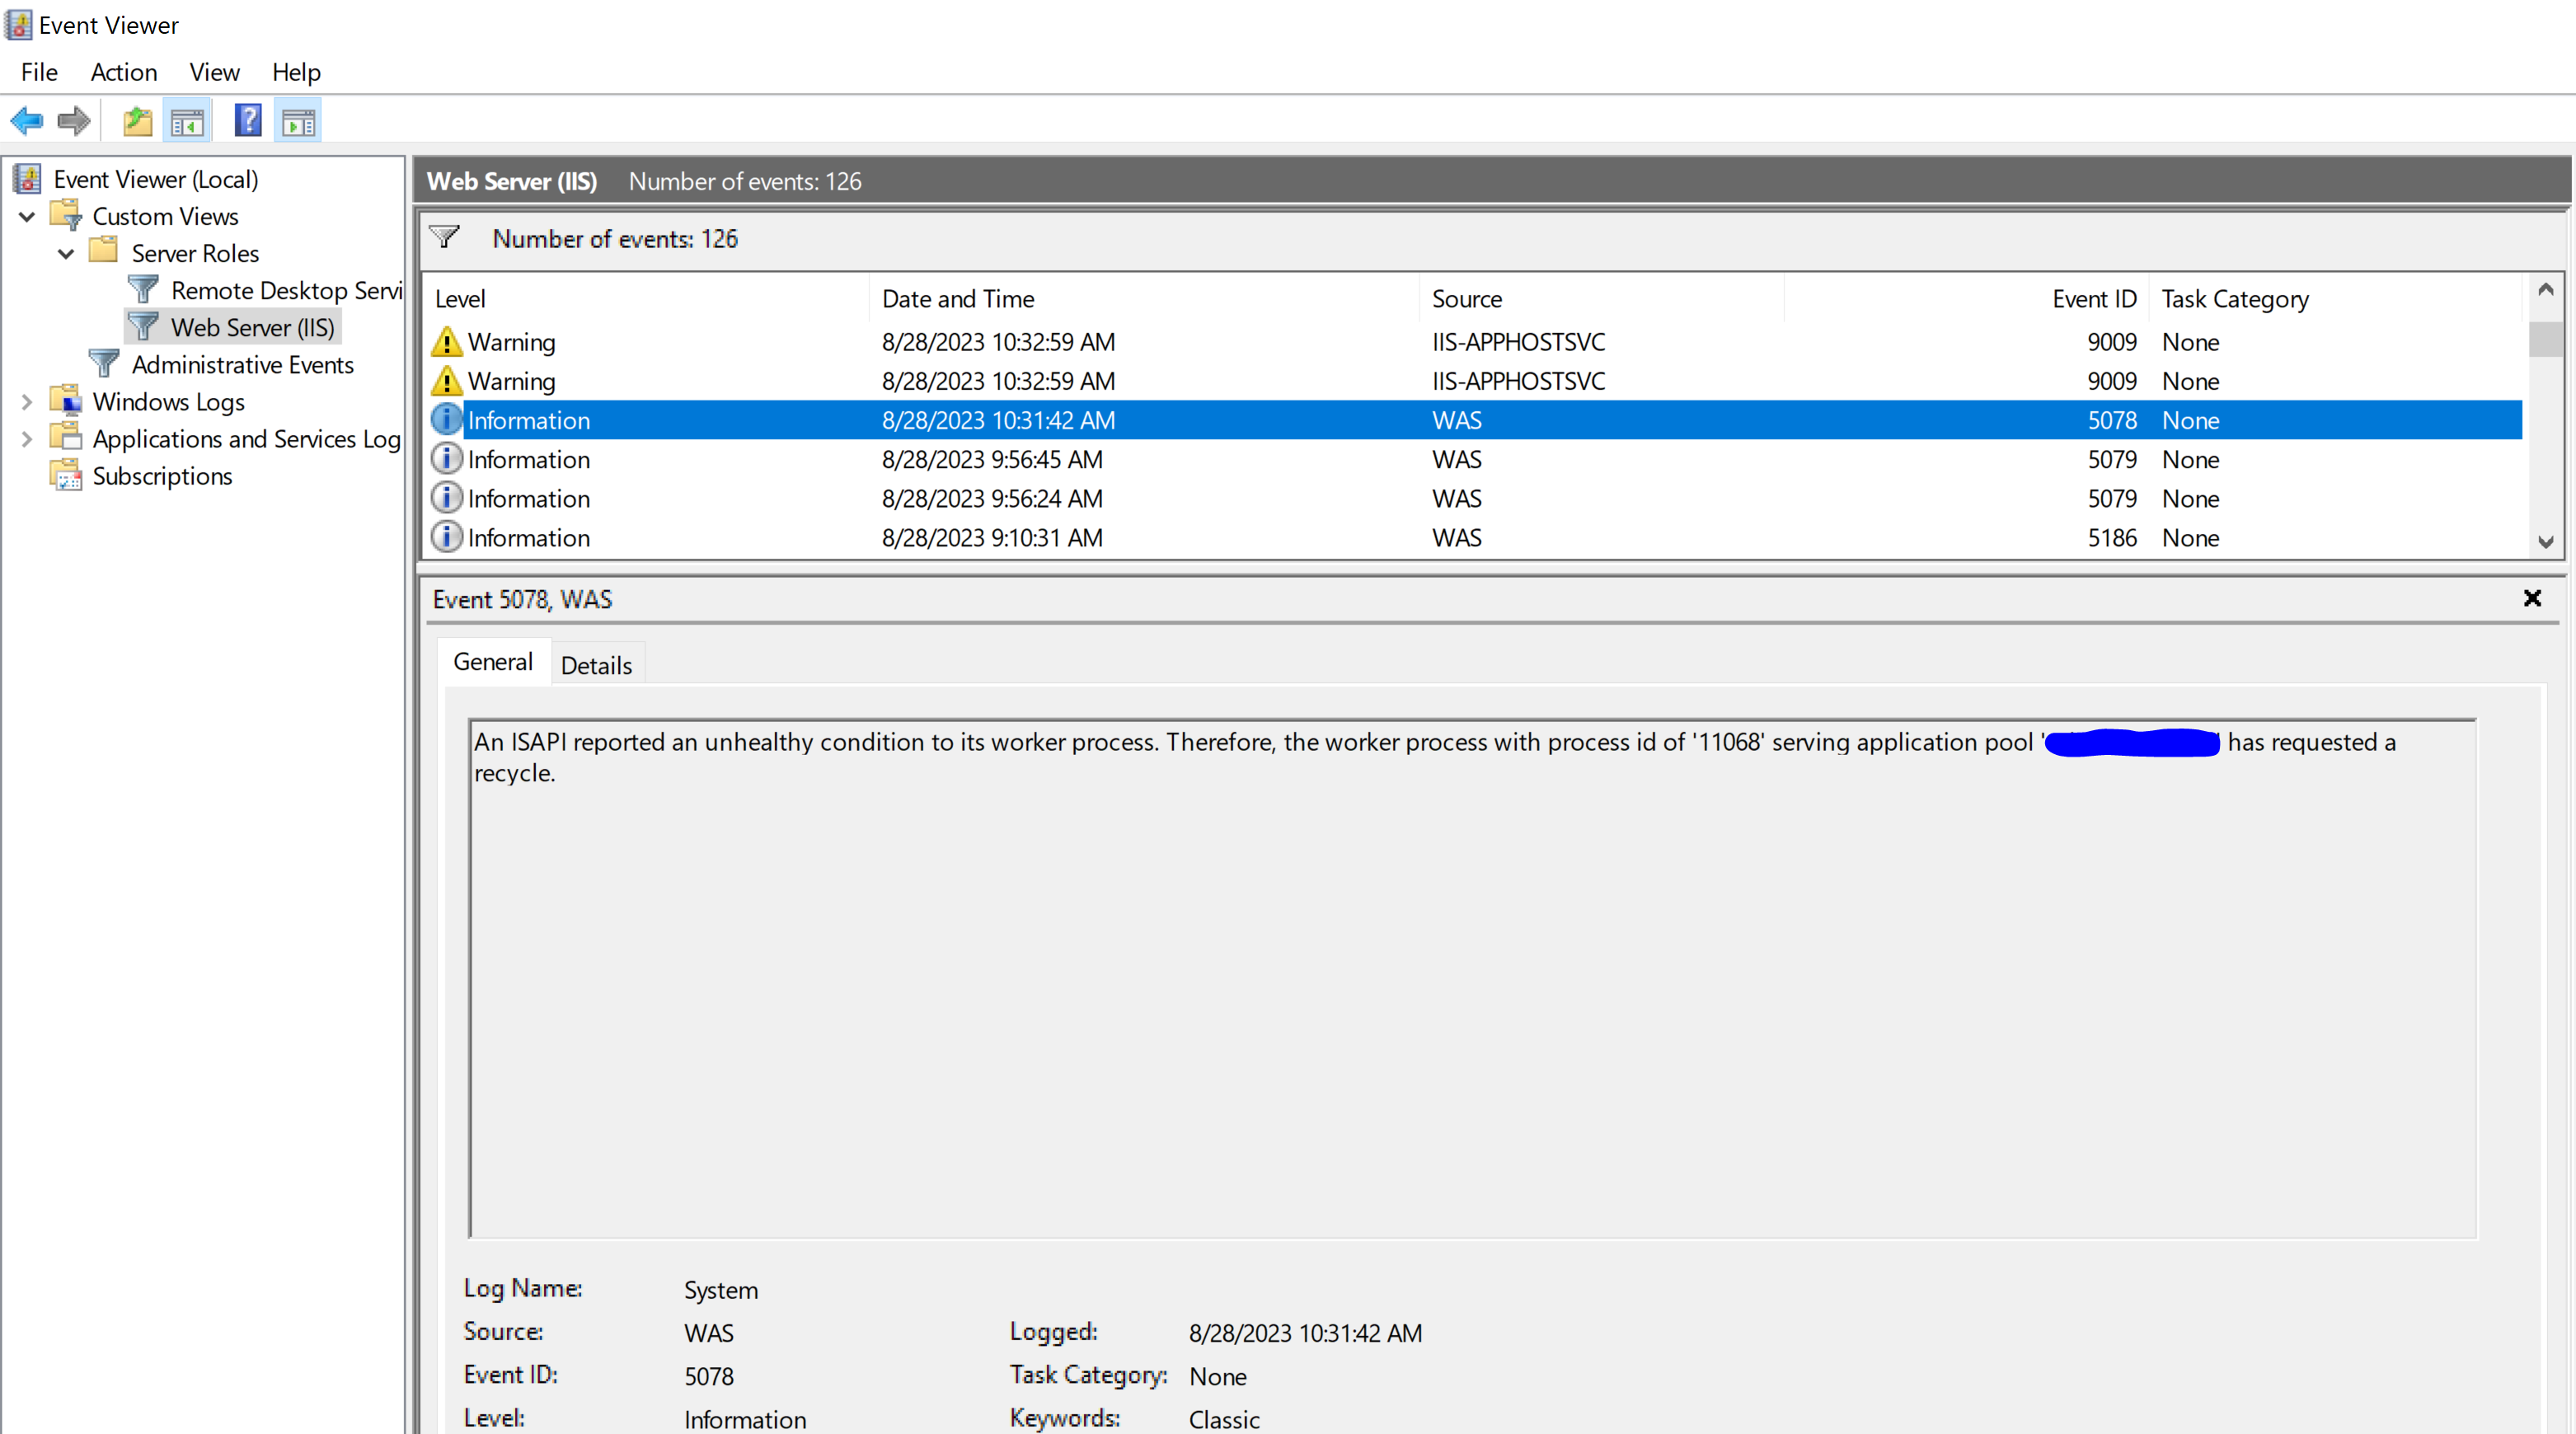Image resolution: width=2576 pixels, height=1434 pixels.
Task: Click the back navigation arrow in the toolbar
Action: (x=27, y=120)
